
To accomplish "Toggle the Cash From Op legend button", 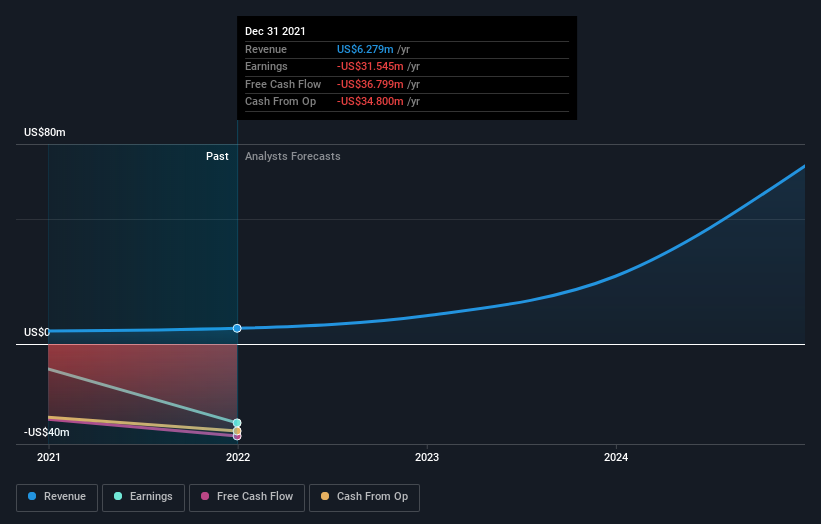I will pyautogui.click(x=364, y=497).
